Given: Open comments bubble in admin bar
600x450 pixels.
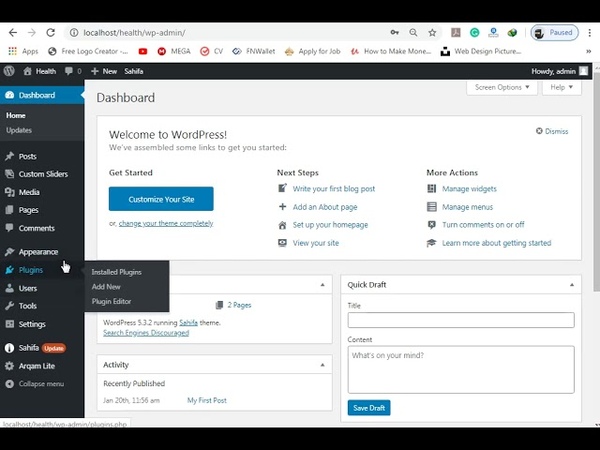Looking at the screenshot, I should click(69, 71).
